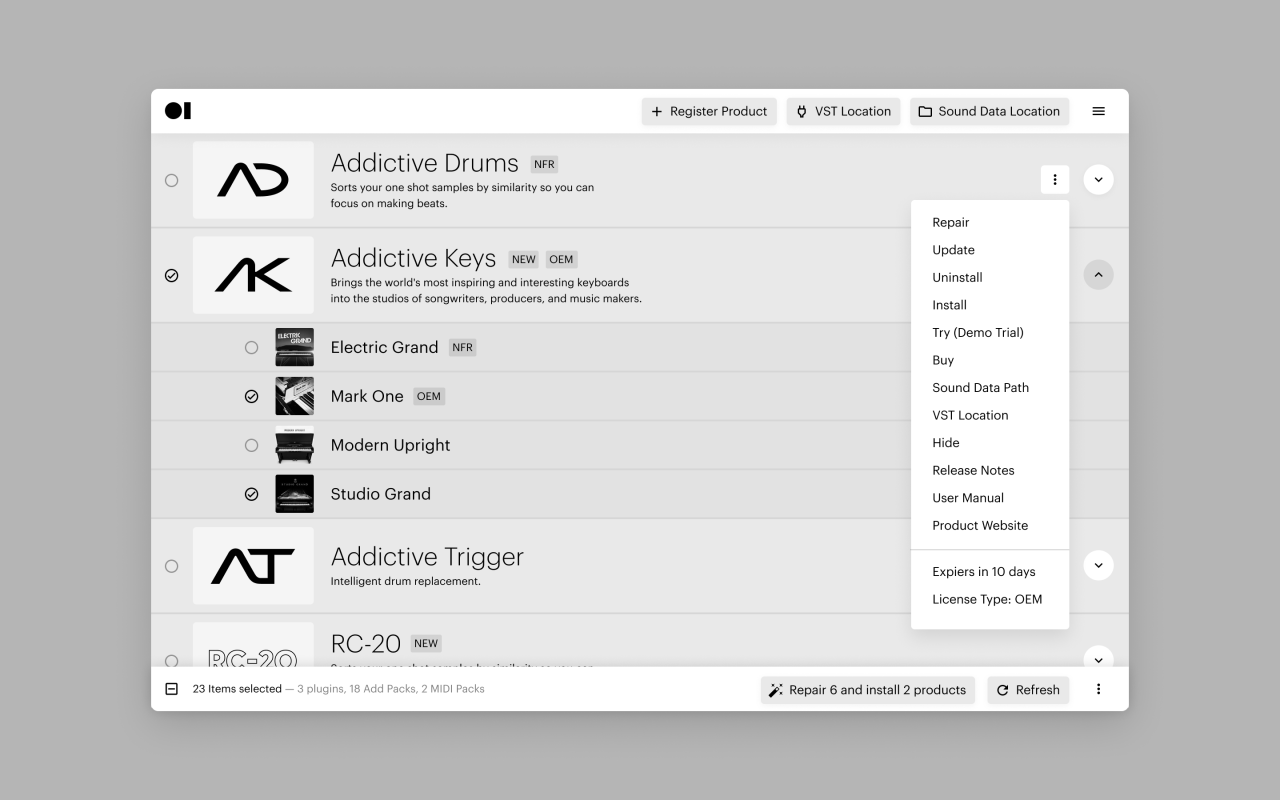Choose Uninstall from the context menu
1280x800 pixels.
957,277
